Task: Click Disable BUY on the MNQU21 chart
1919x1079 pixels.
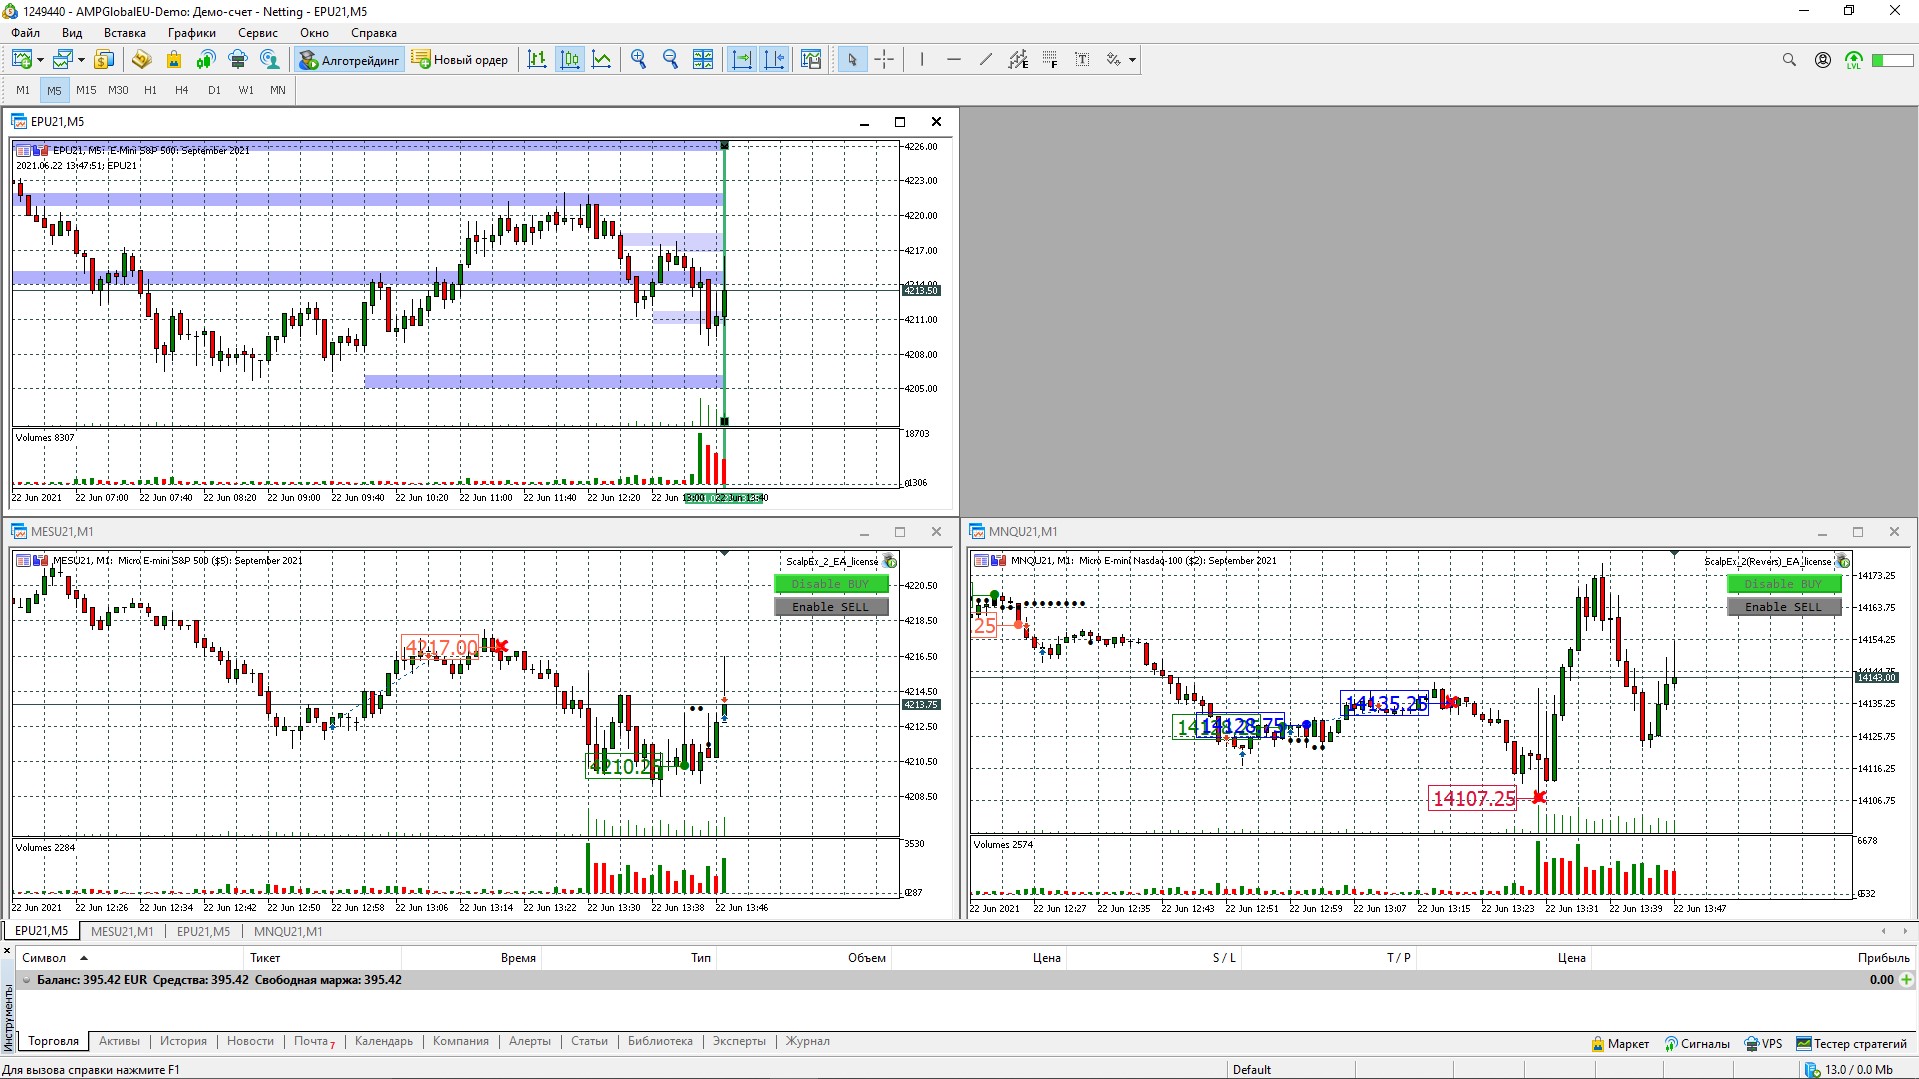Action: coord(1784,584)
